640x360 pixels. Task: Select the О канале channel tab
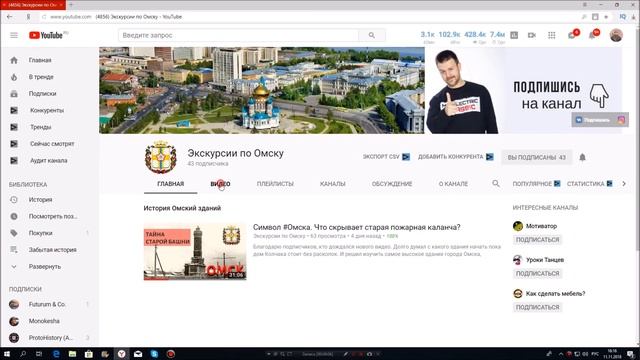(x=453, y=184)
